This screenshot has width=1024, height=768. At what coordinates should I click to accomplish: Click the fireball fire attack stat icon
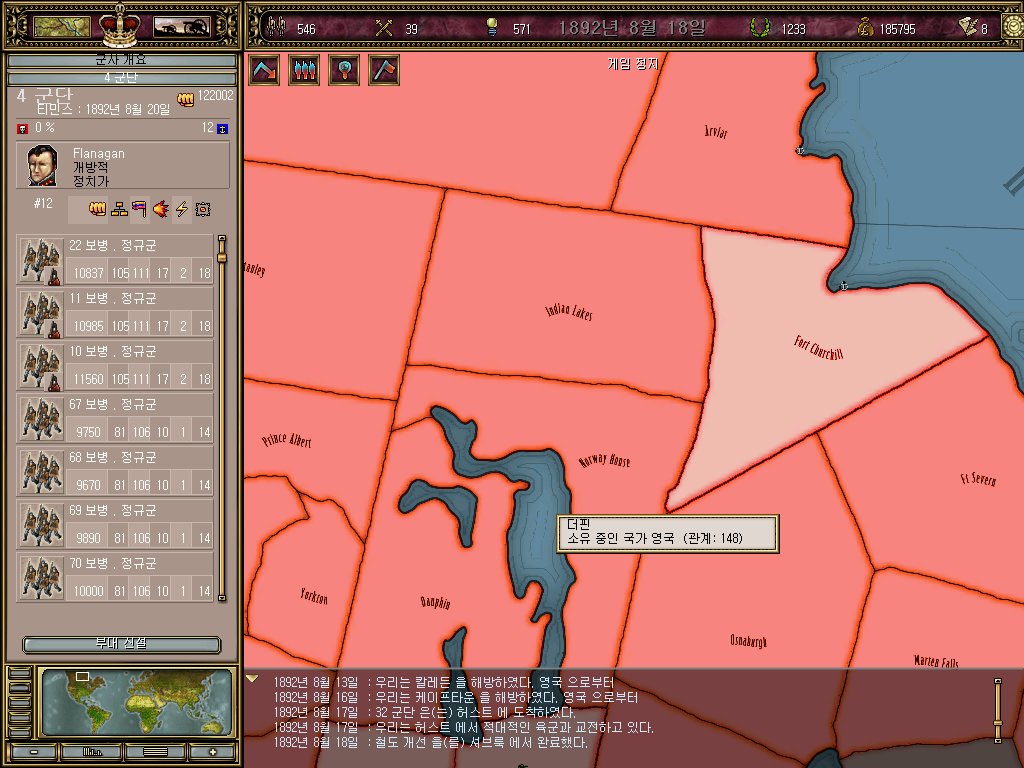coord(161,209)
